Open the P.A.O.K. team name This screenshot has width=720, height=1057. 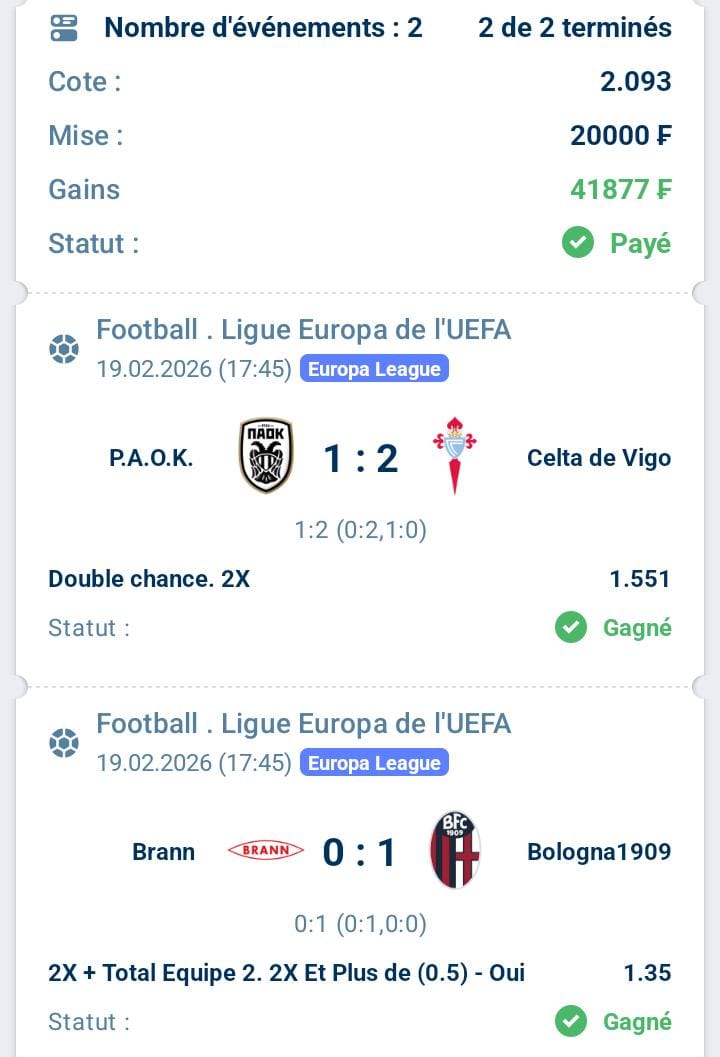[151, 458]
